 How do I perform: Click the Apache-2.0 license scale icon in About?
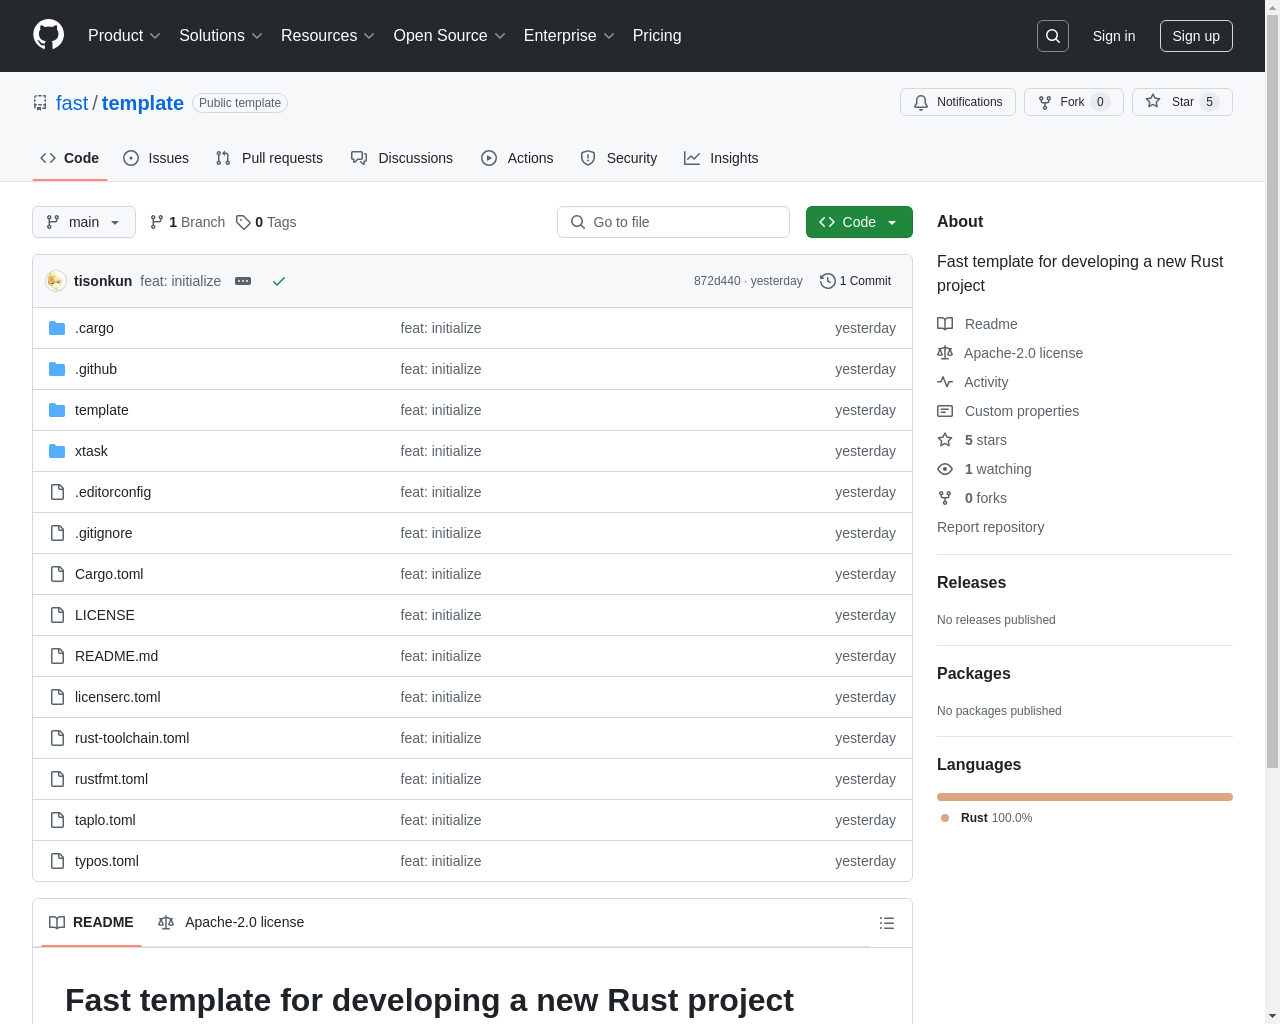click(x=945, y=353)
